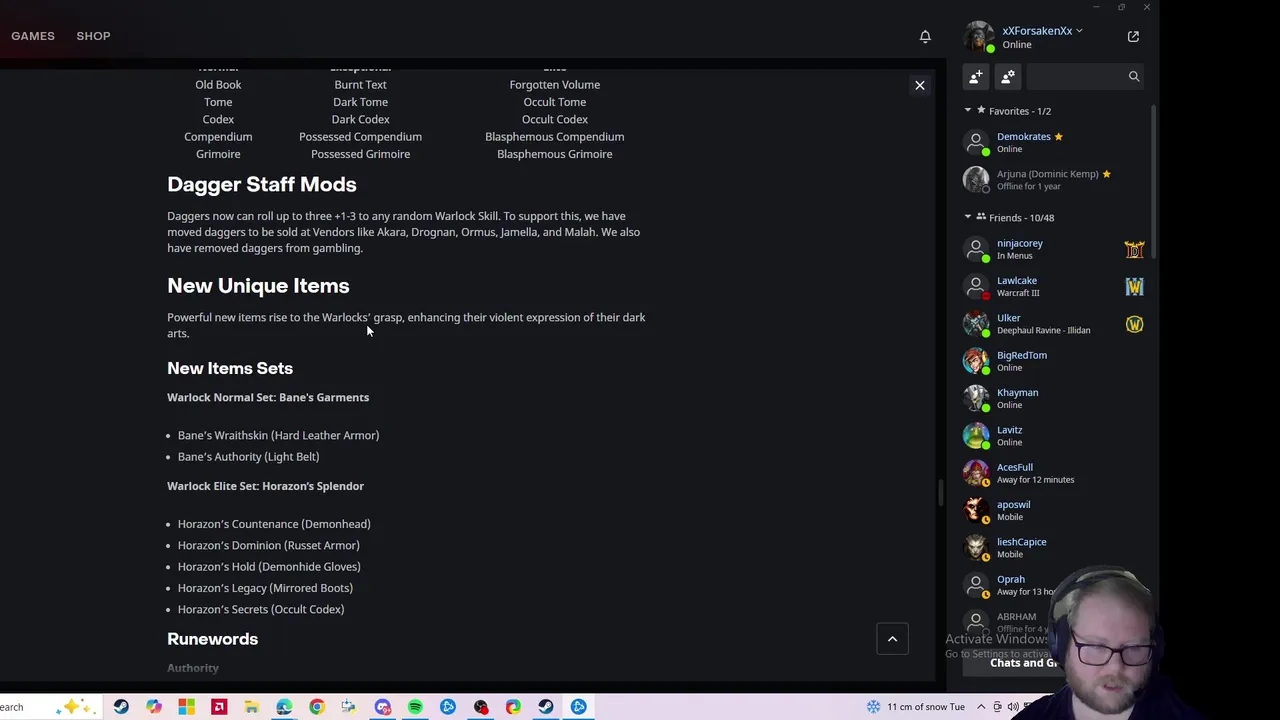Expand the xXForsakenXx status dropdown
1280x720 pixels.
click(x=1079, y=31)
